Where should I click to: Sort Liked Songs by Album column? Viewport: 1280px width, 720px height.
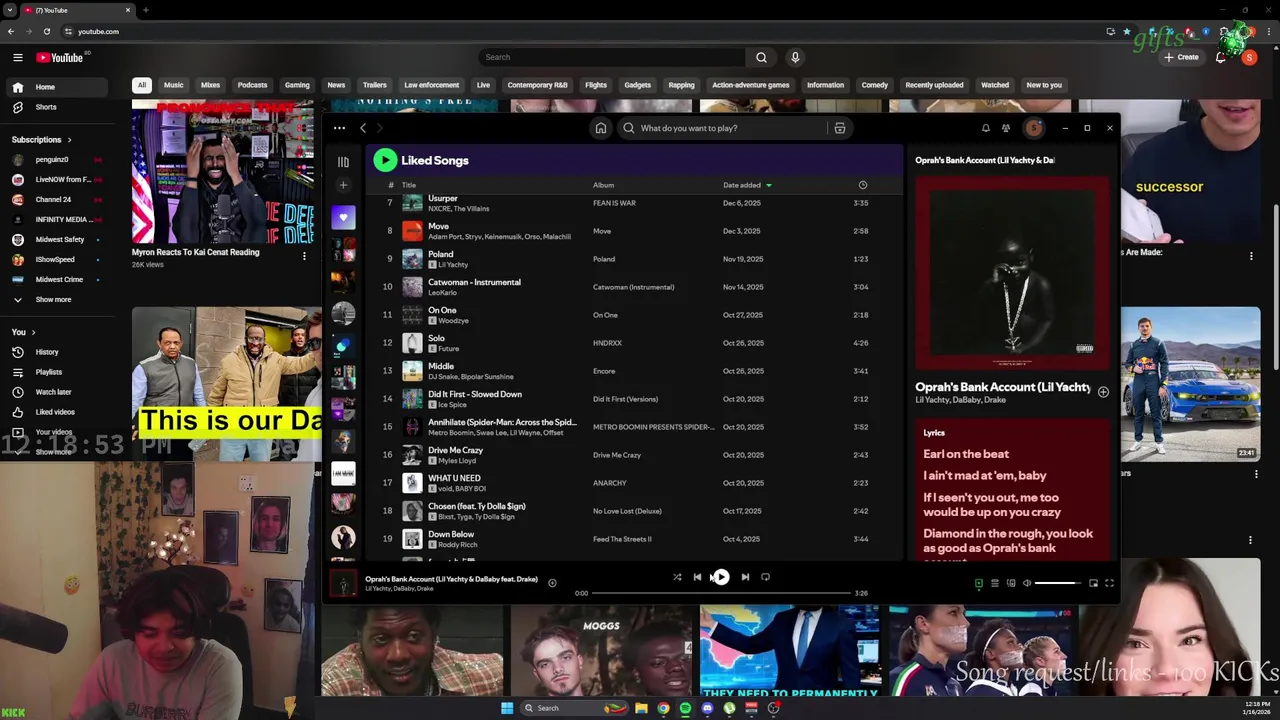(x=603, y=185)
